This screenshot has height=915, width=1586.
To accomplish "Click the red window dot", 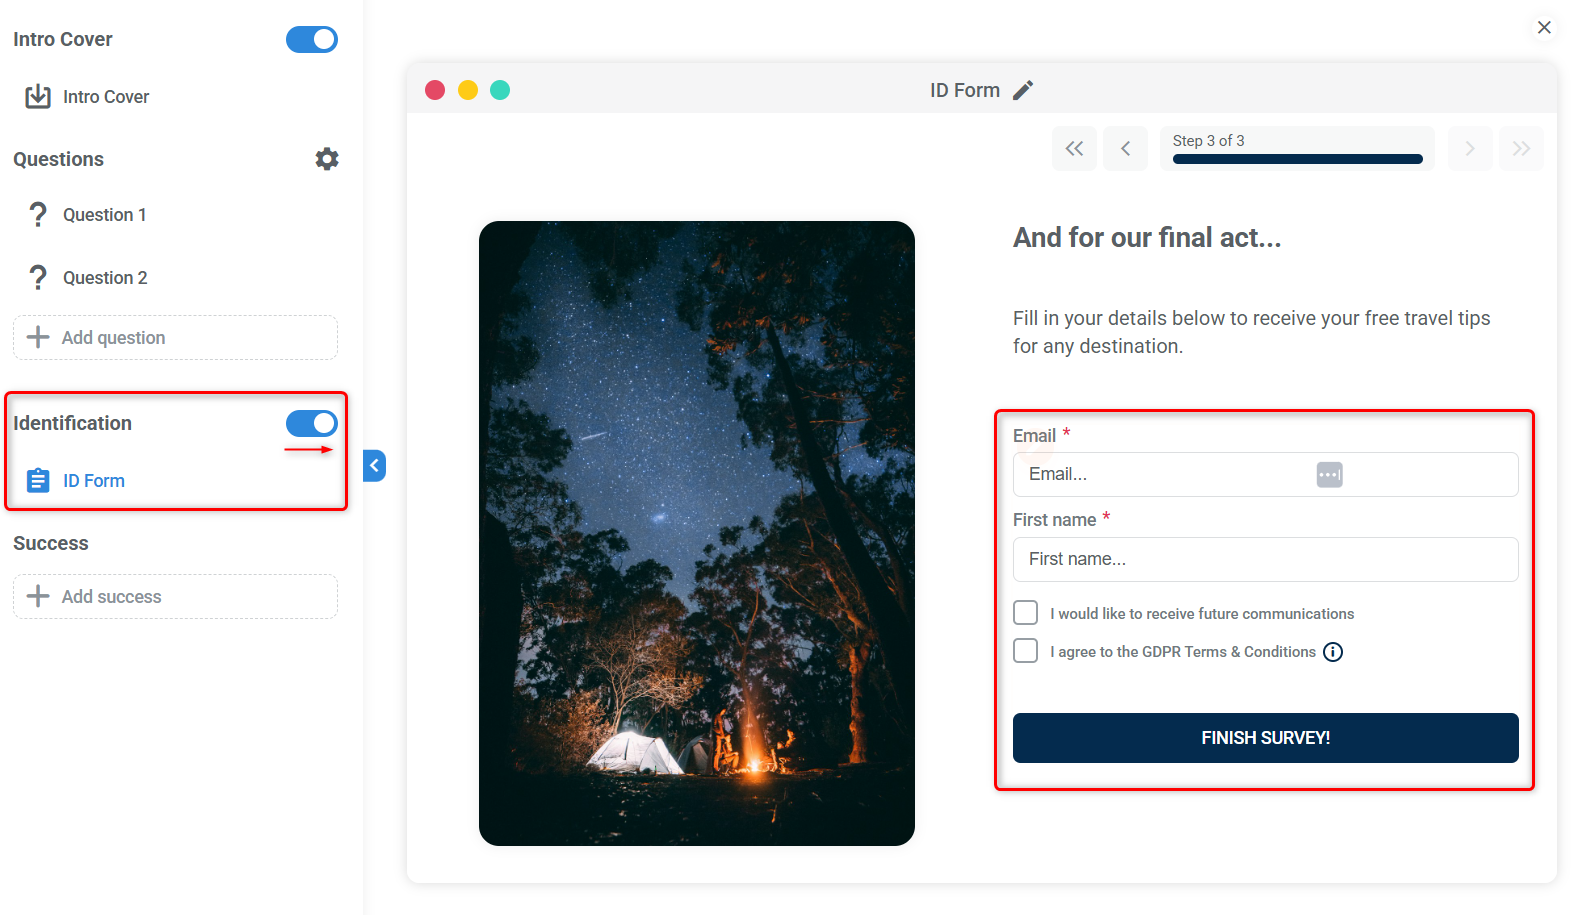I will point(435,90).
